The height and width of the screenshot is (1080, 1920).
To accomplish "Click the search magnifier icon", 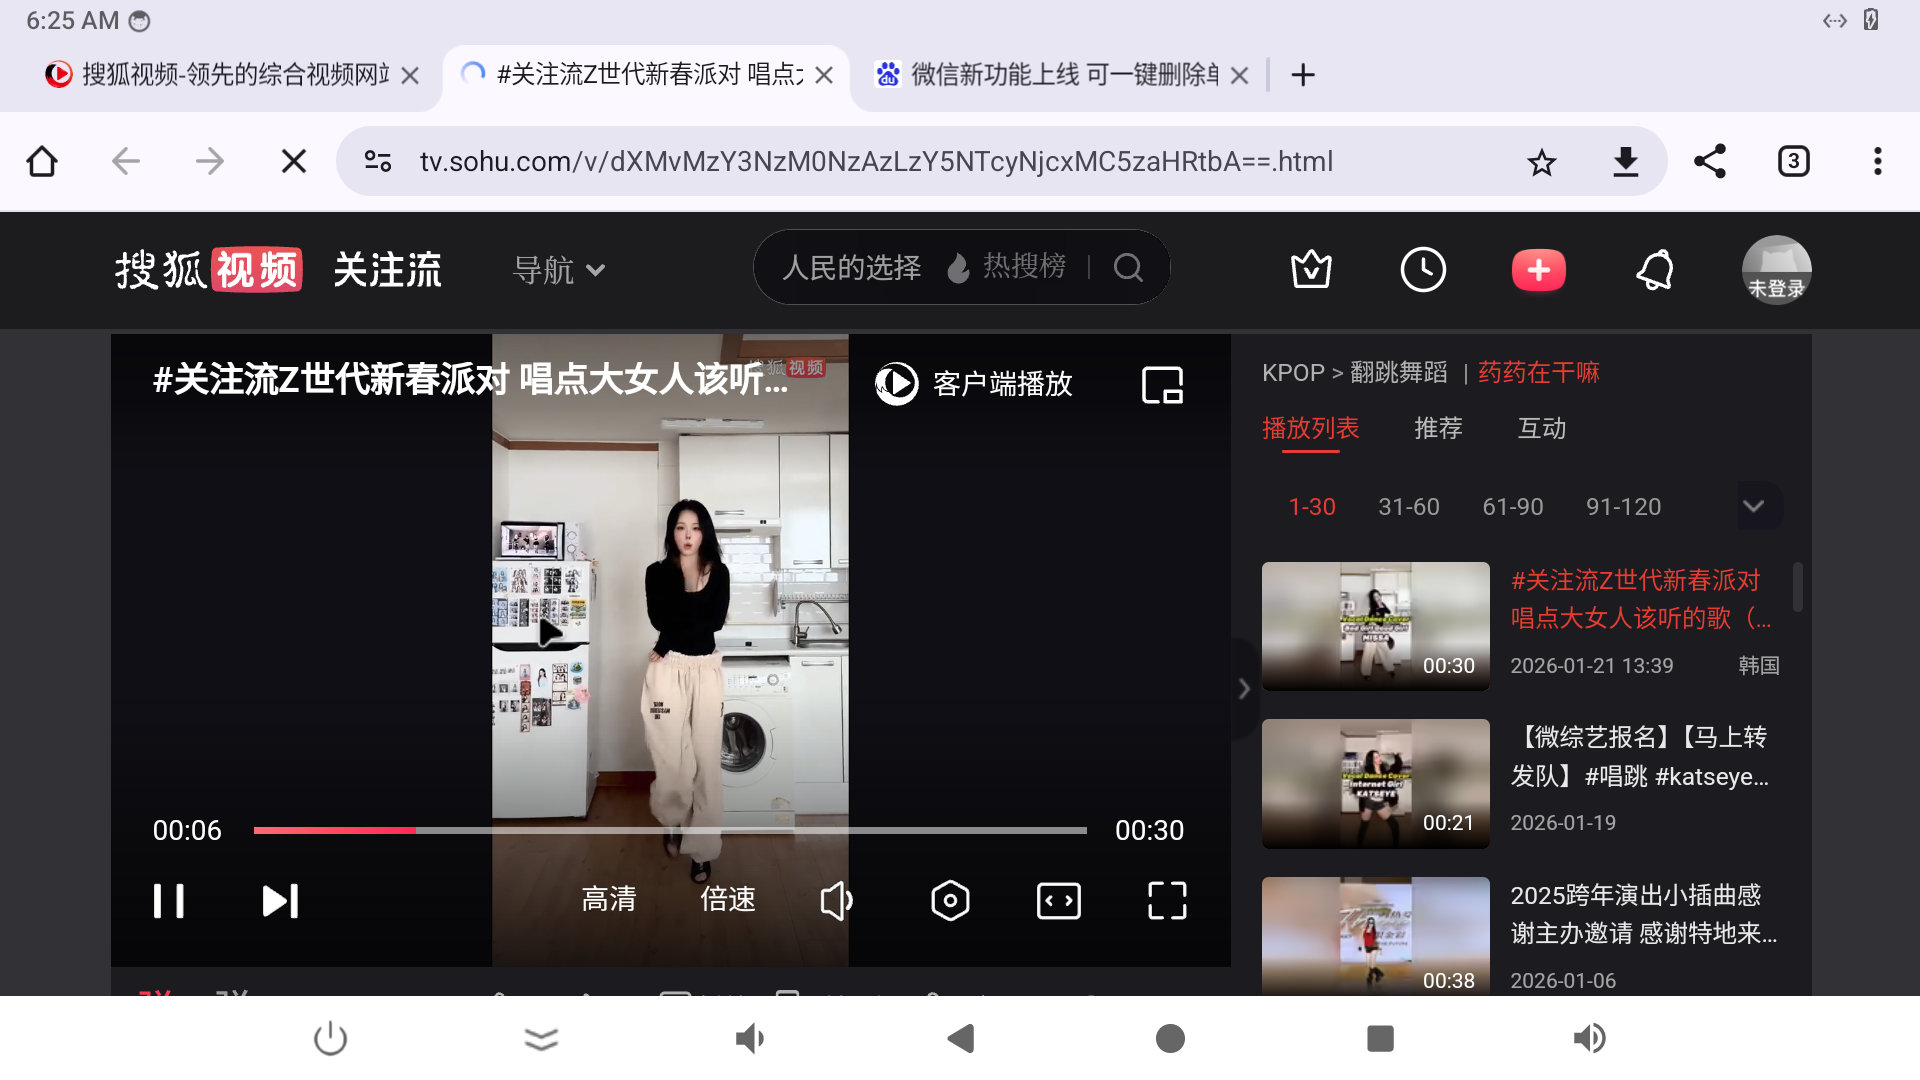I will [1128, 268].
